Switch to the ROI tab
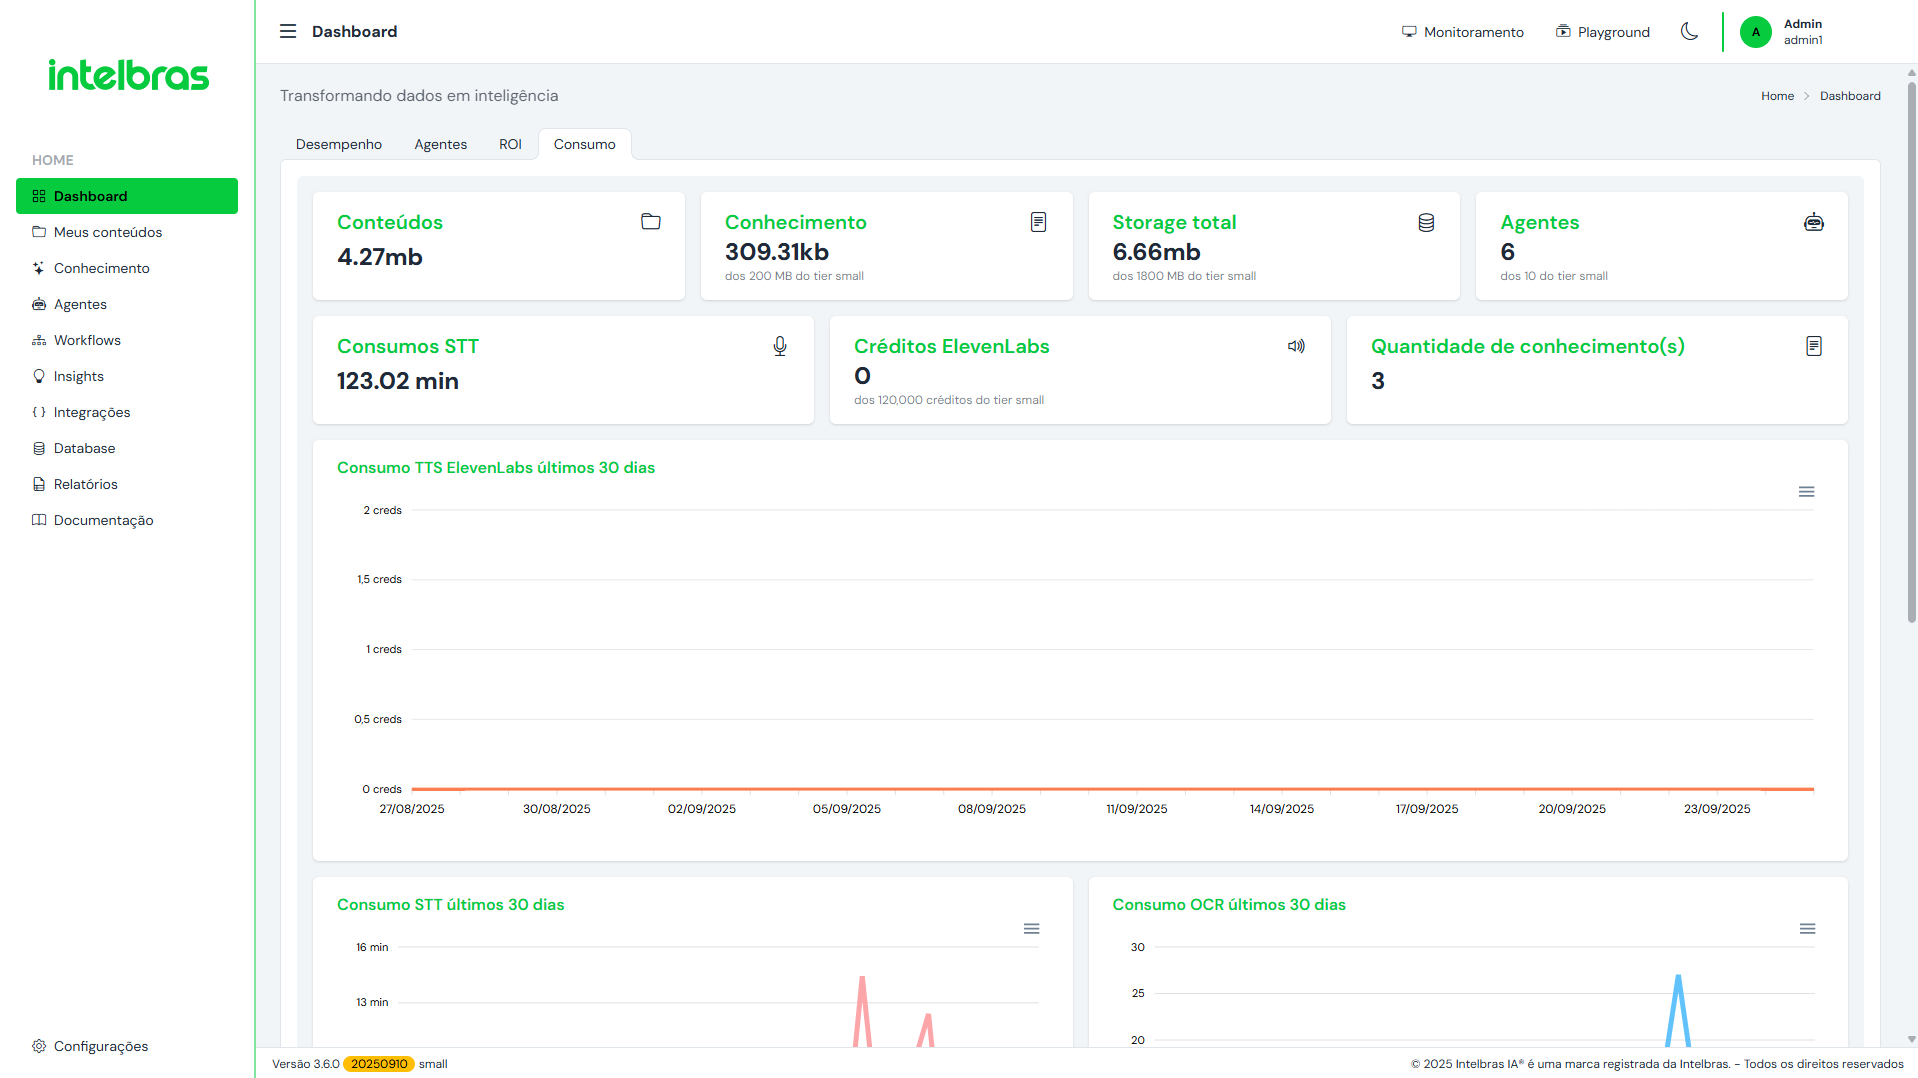 (510, 144)
